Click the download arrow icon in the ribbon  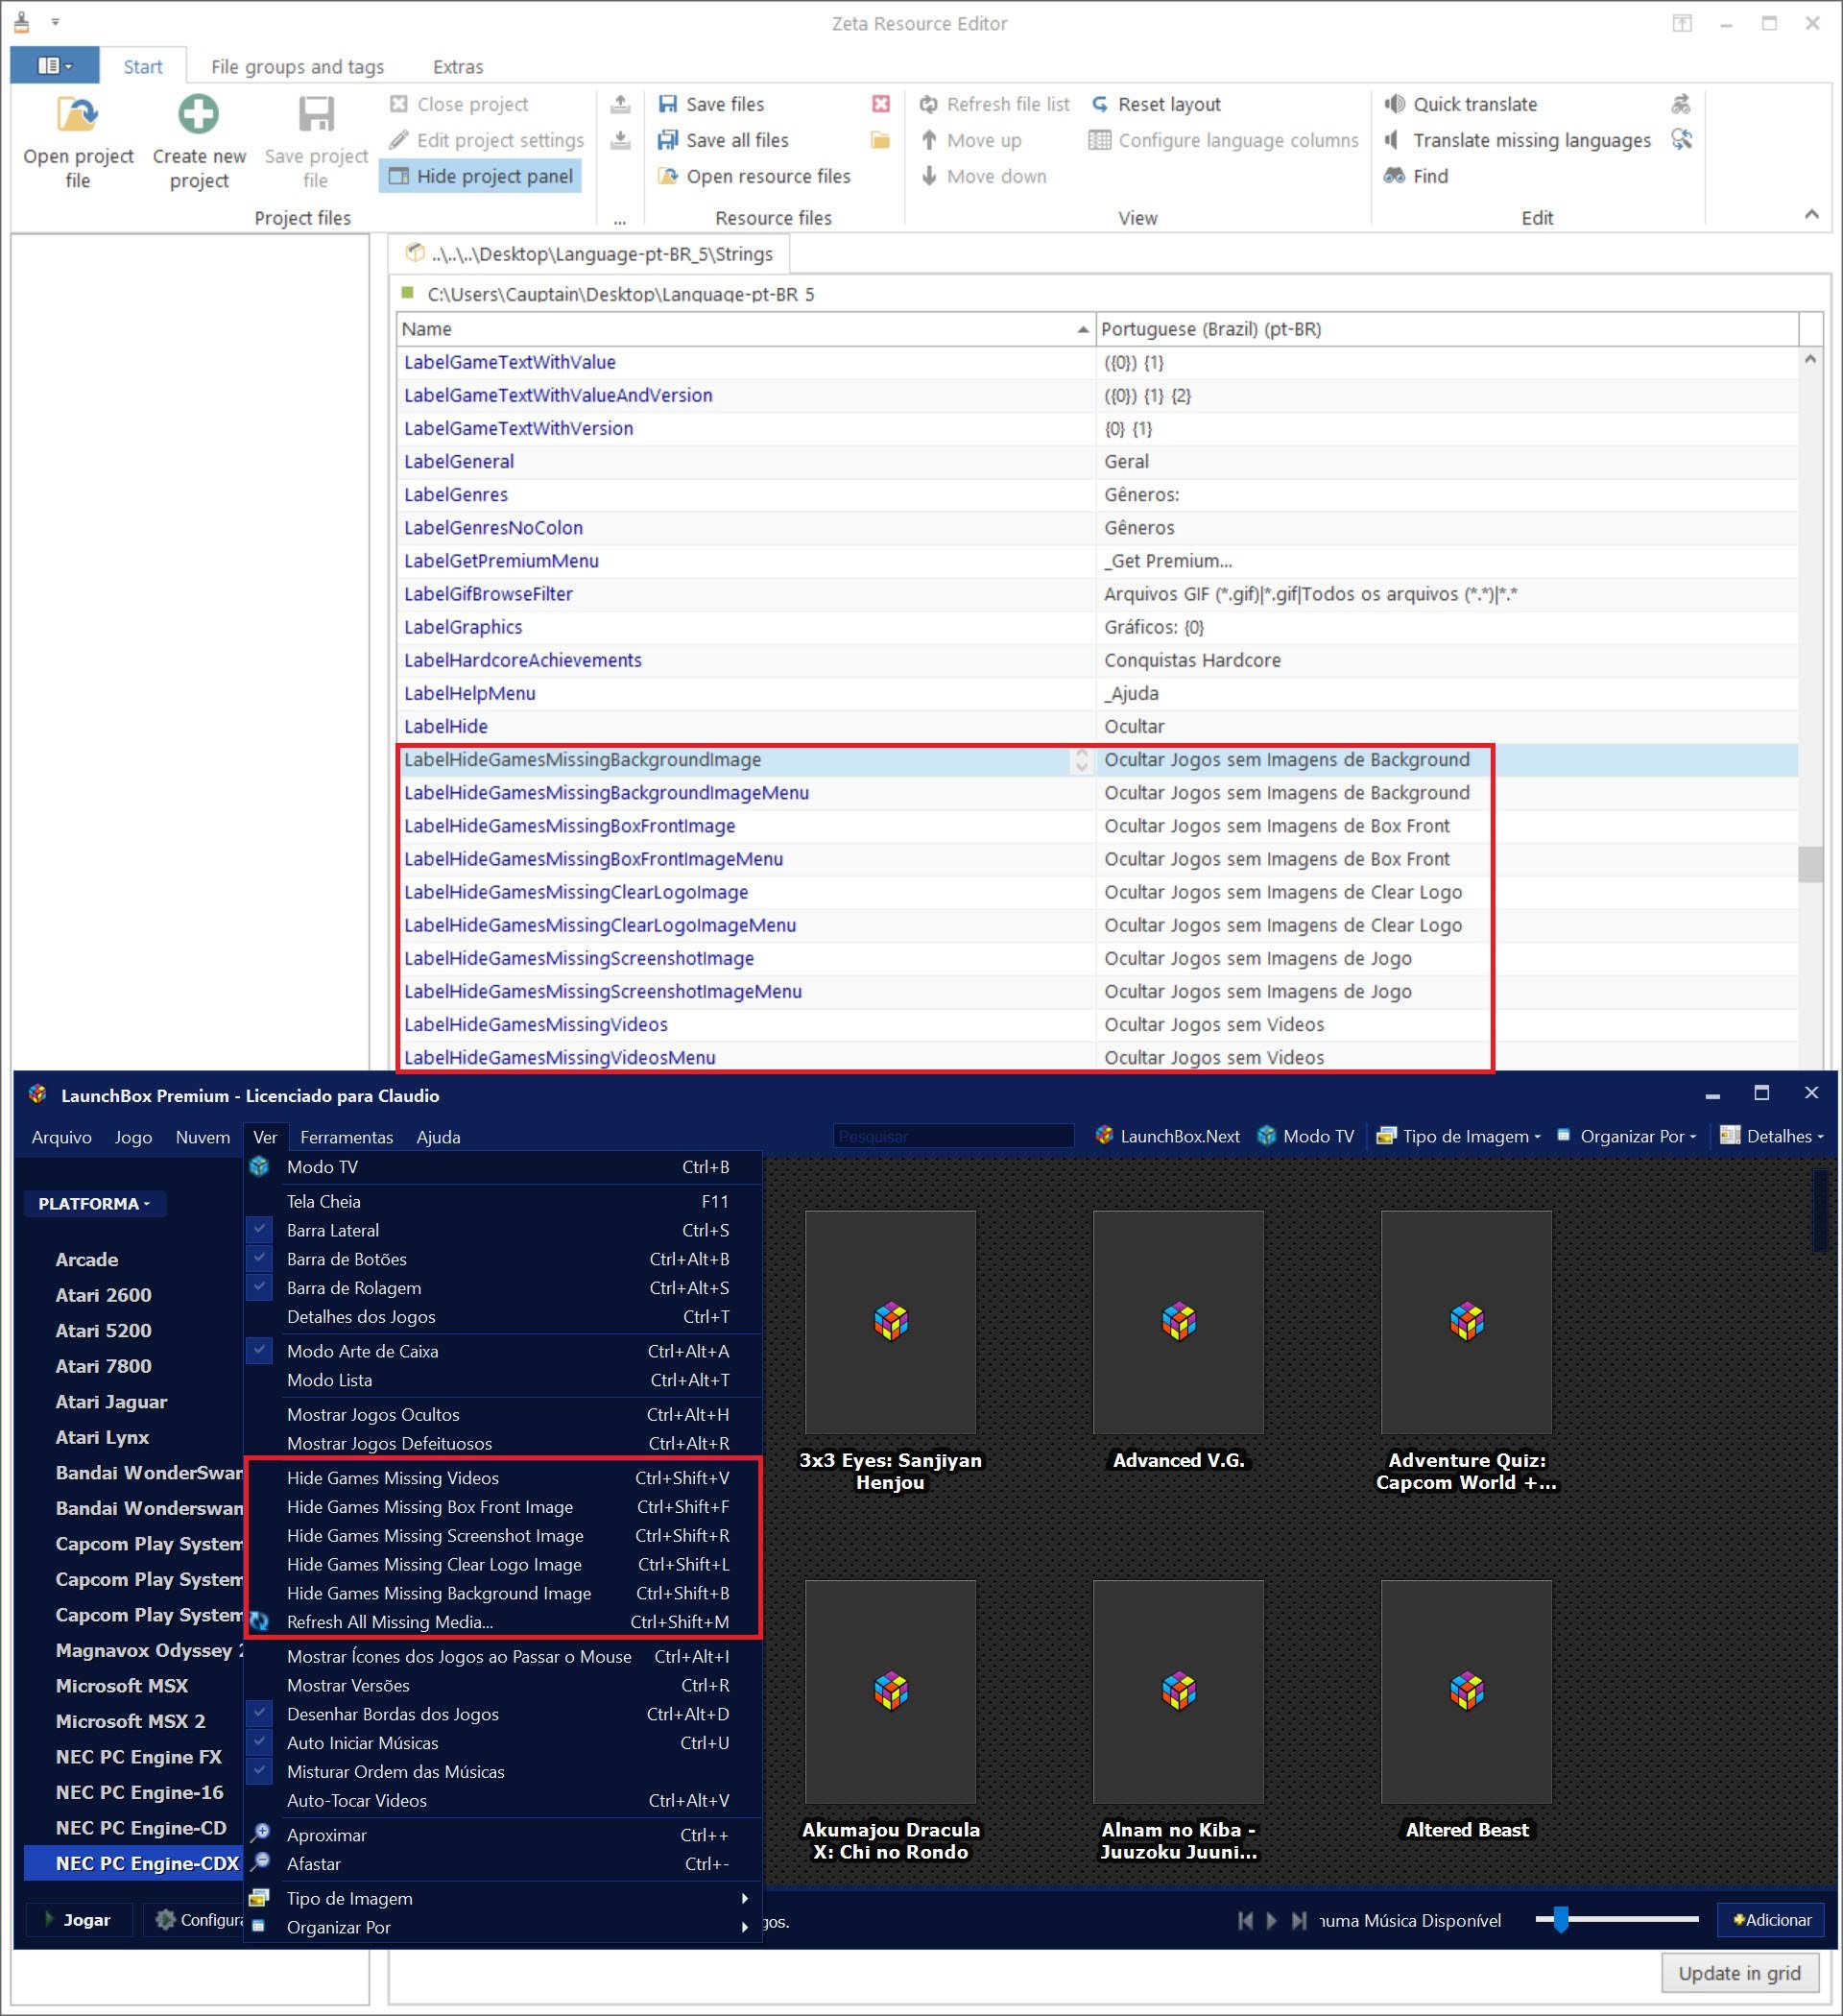coord(621,140)
